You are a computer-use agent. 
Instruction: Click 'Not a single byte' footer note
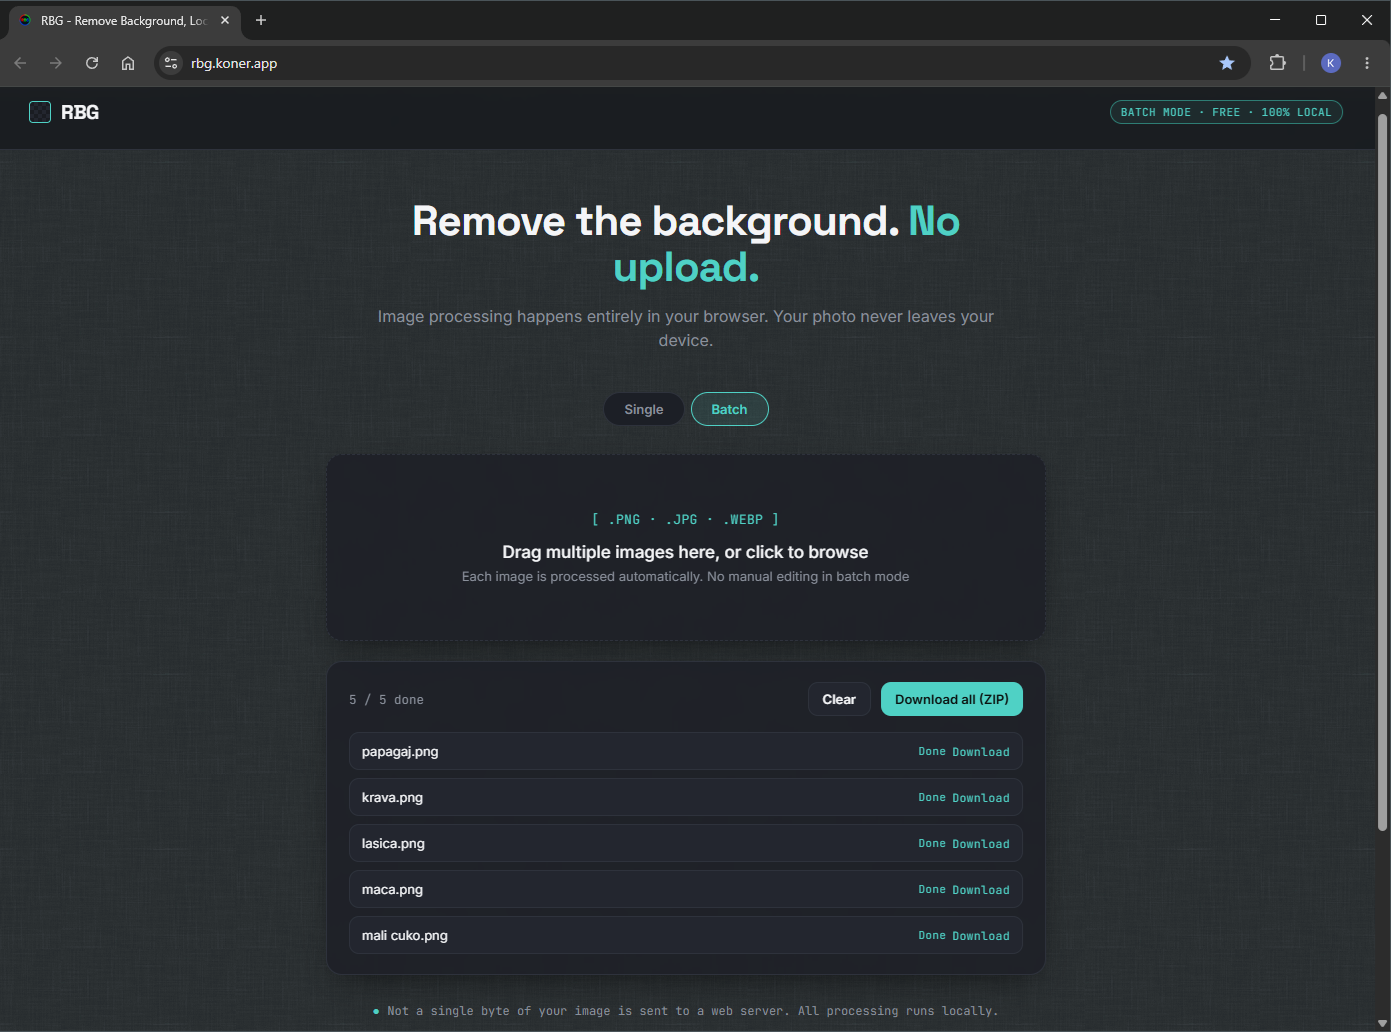point(693,1011)
